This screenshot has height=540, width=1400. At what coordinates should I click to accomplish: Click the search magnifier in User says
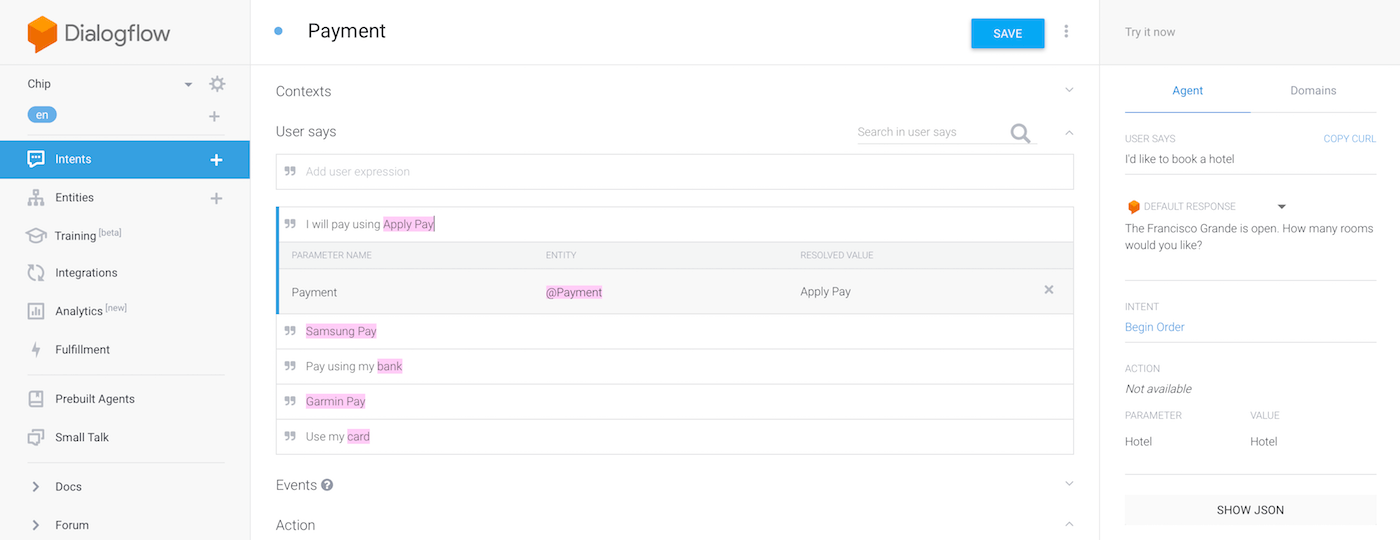[1020, 133]
